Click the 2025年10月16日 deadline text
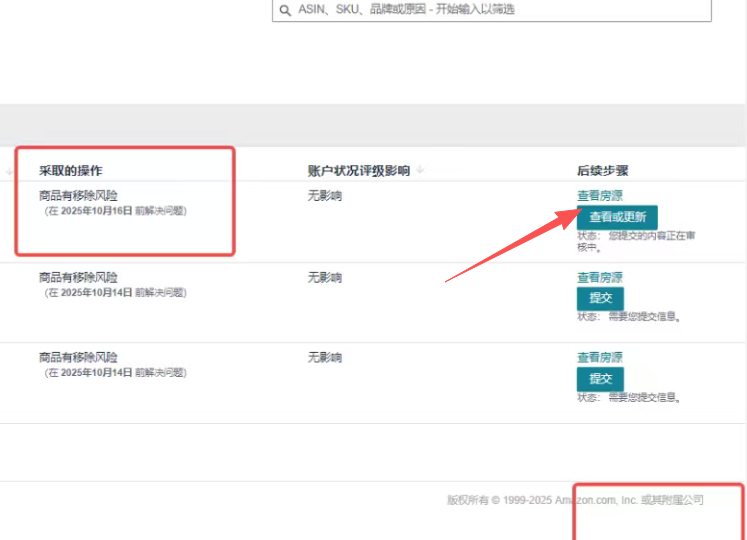This screenshot has height=540, width=747. 97,211
